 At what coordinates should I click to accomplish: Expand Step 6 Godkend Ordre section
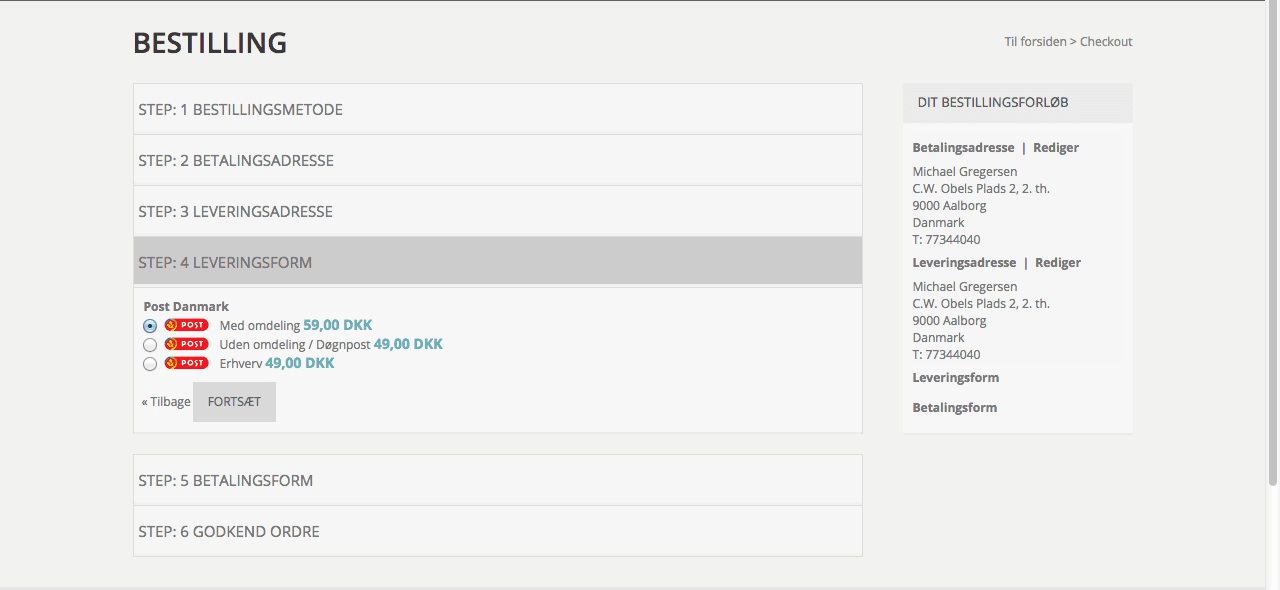coord(229,532)
